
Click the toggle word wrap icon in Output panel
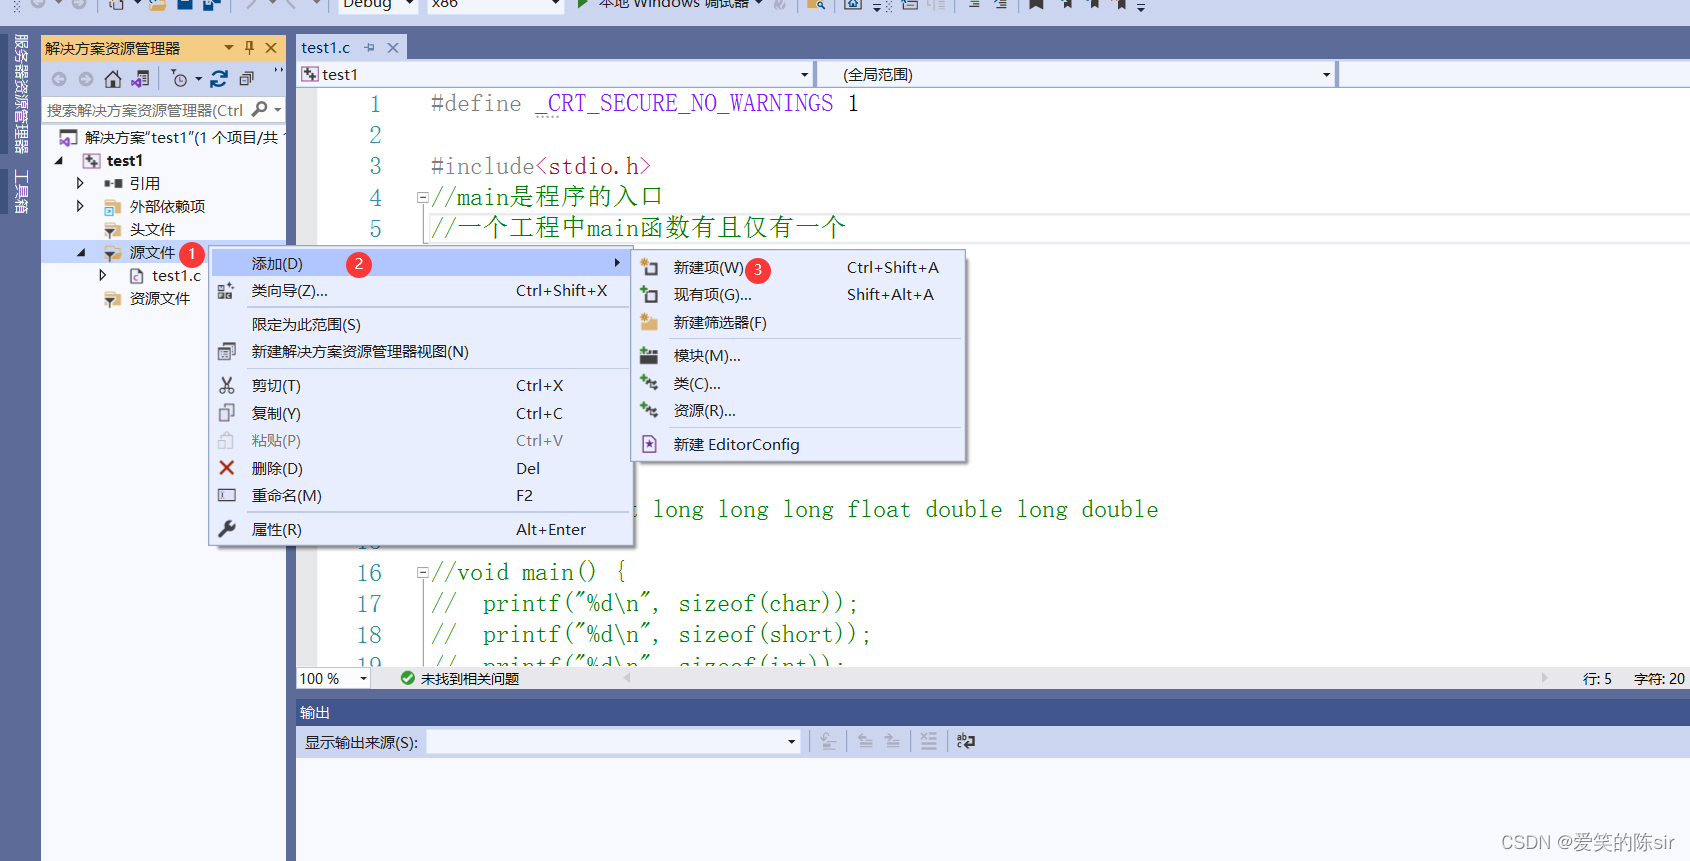pyautogui.click(x=966, y=741)
